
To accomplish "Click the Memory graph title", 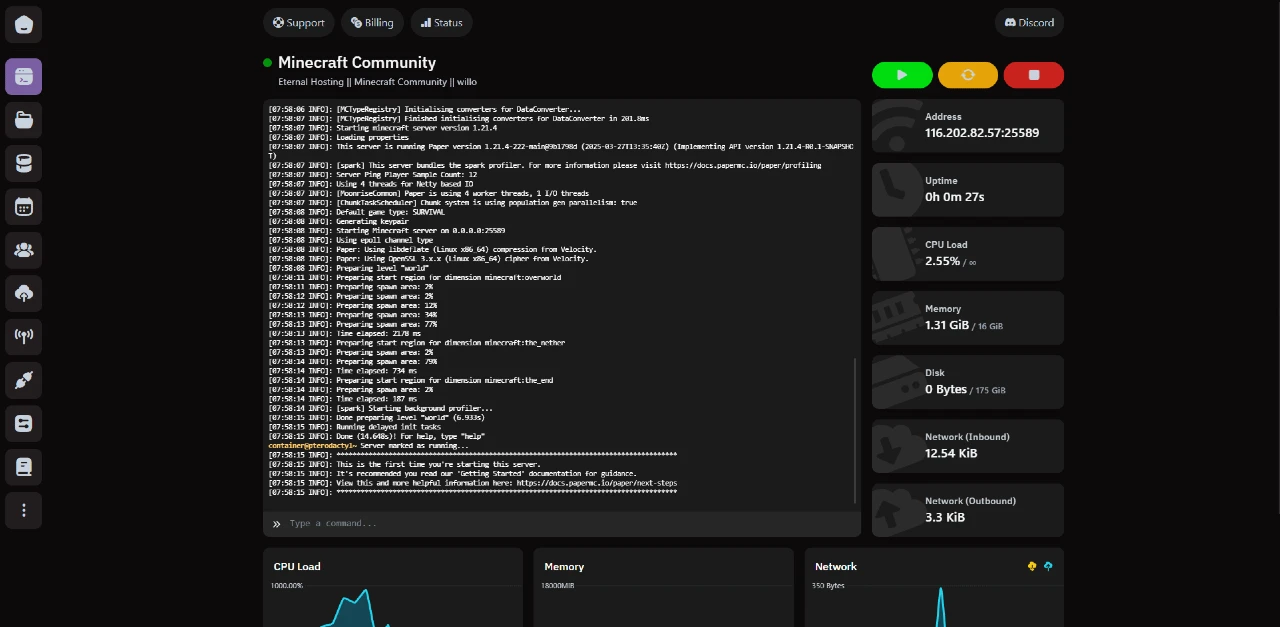I will click(564, 566).
